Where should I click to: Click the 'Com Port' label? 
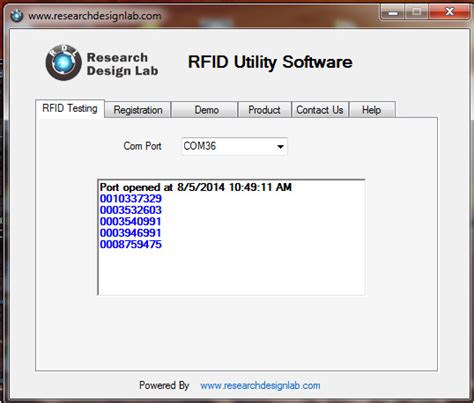coord(142,146)
